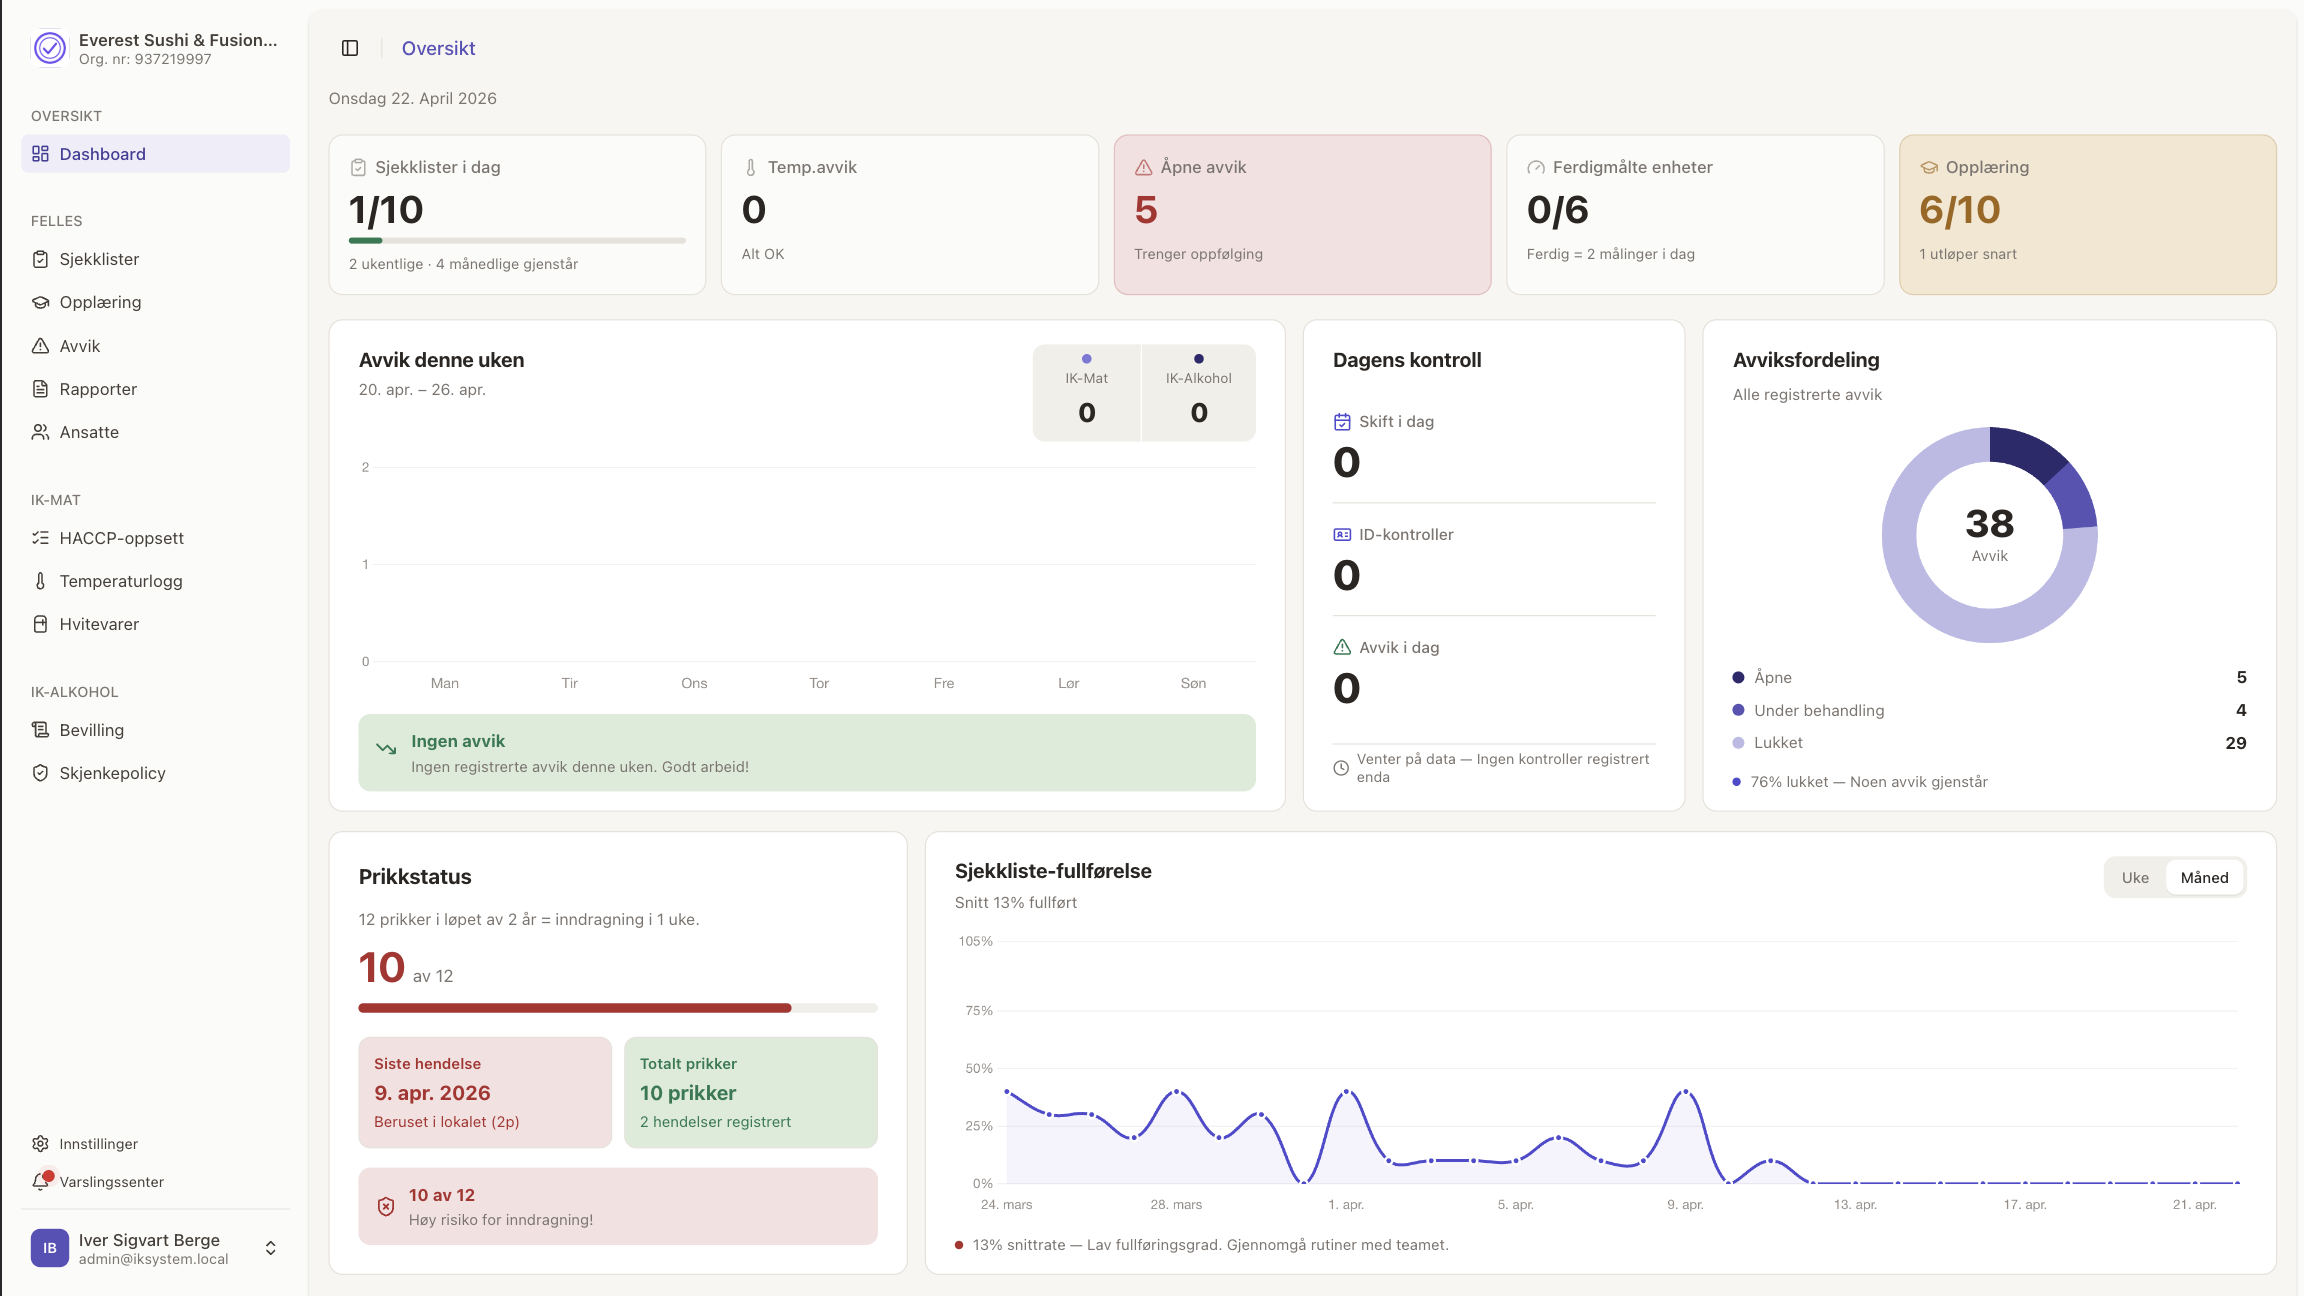The image size is (2304, 1296).
Task: Click the Temperaturlogg thermometer icon
Action: tap(40, 581)
